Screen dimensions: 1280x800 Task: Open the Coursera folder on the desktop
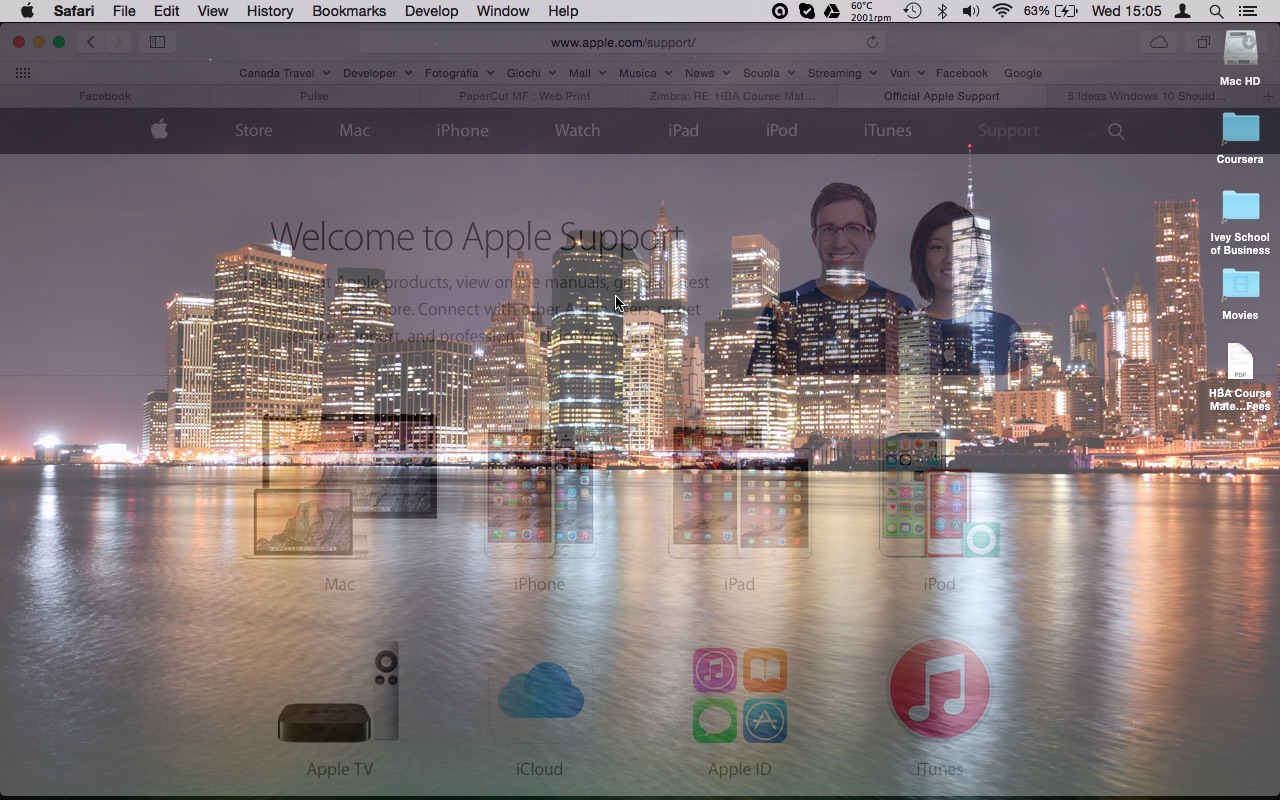click(1239, 128)
